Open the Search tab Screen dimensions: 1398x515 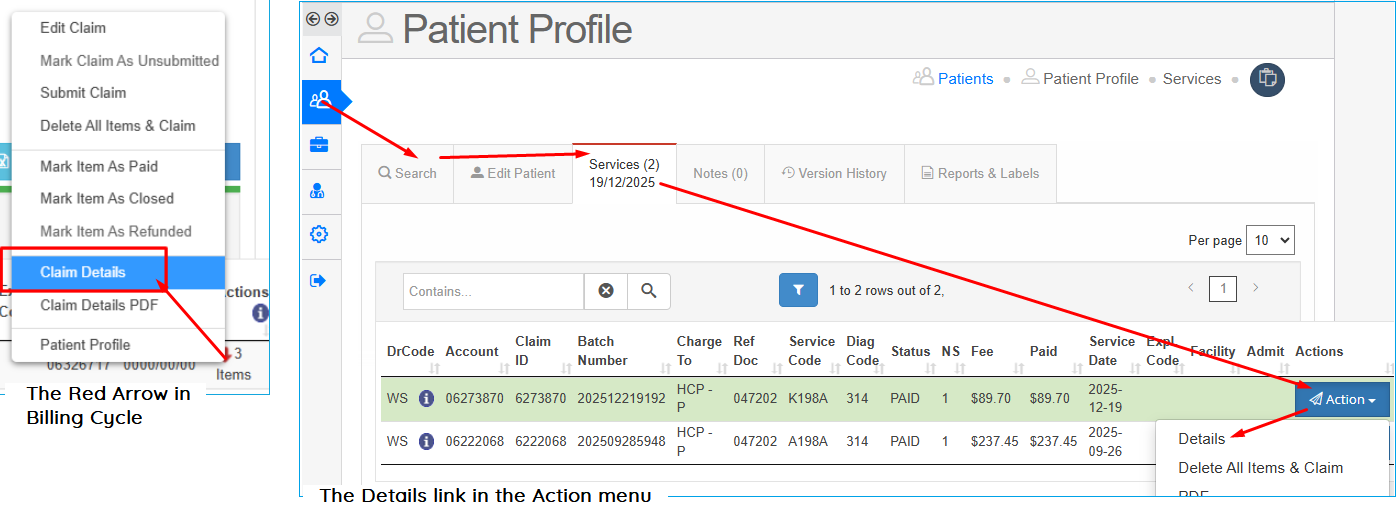coord(407,173)
